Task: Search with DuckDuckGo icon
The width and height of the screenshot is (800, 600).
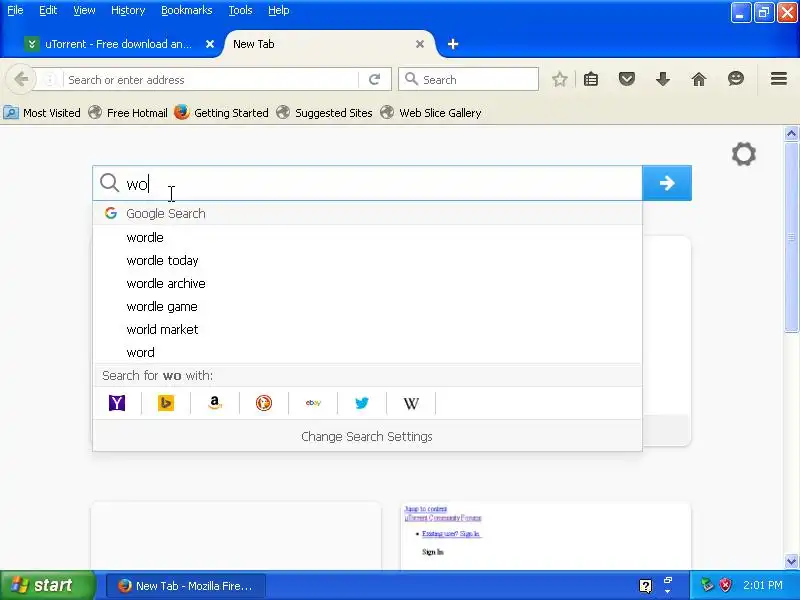Action: (x=264, y=403)
